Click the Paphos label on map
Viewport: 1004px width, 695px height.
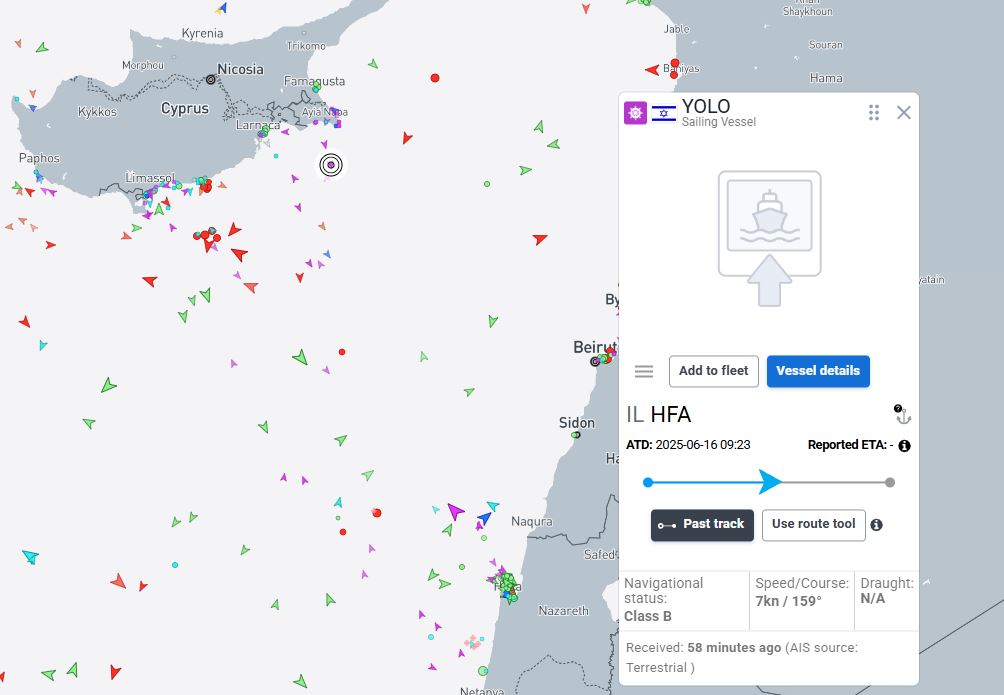(x=39, y=158)
